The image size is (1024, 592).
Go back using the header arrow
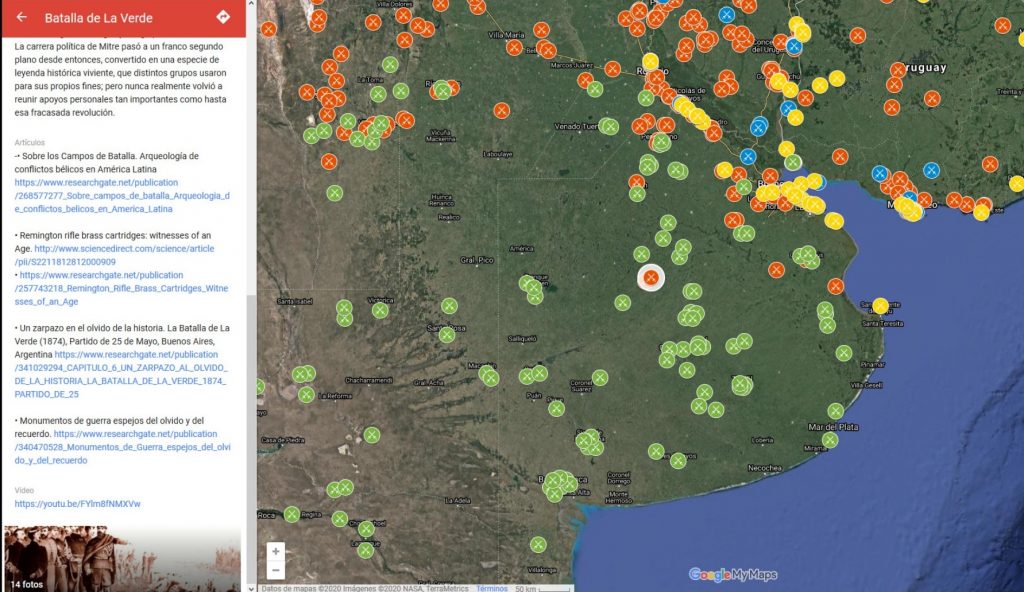point(21,17)
